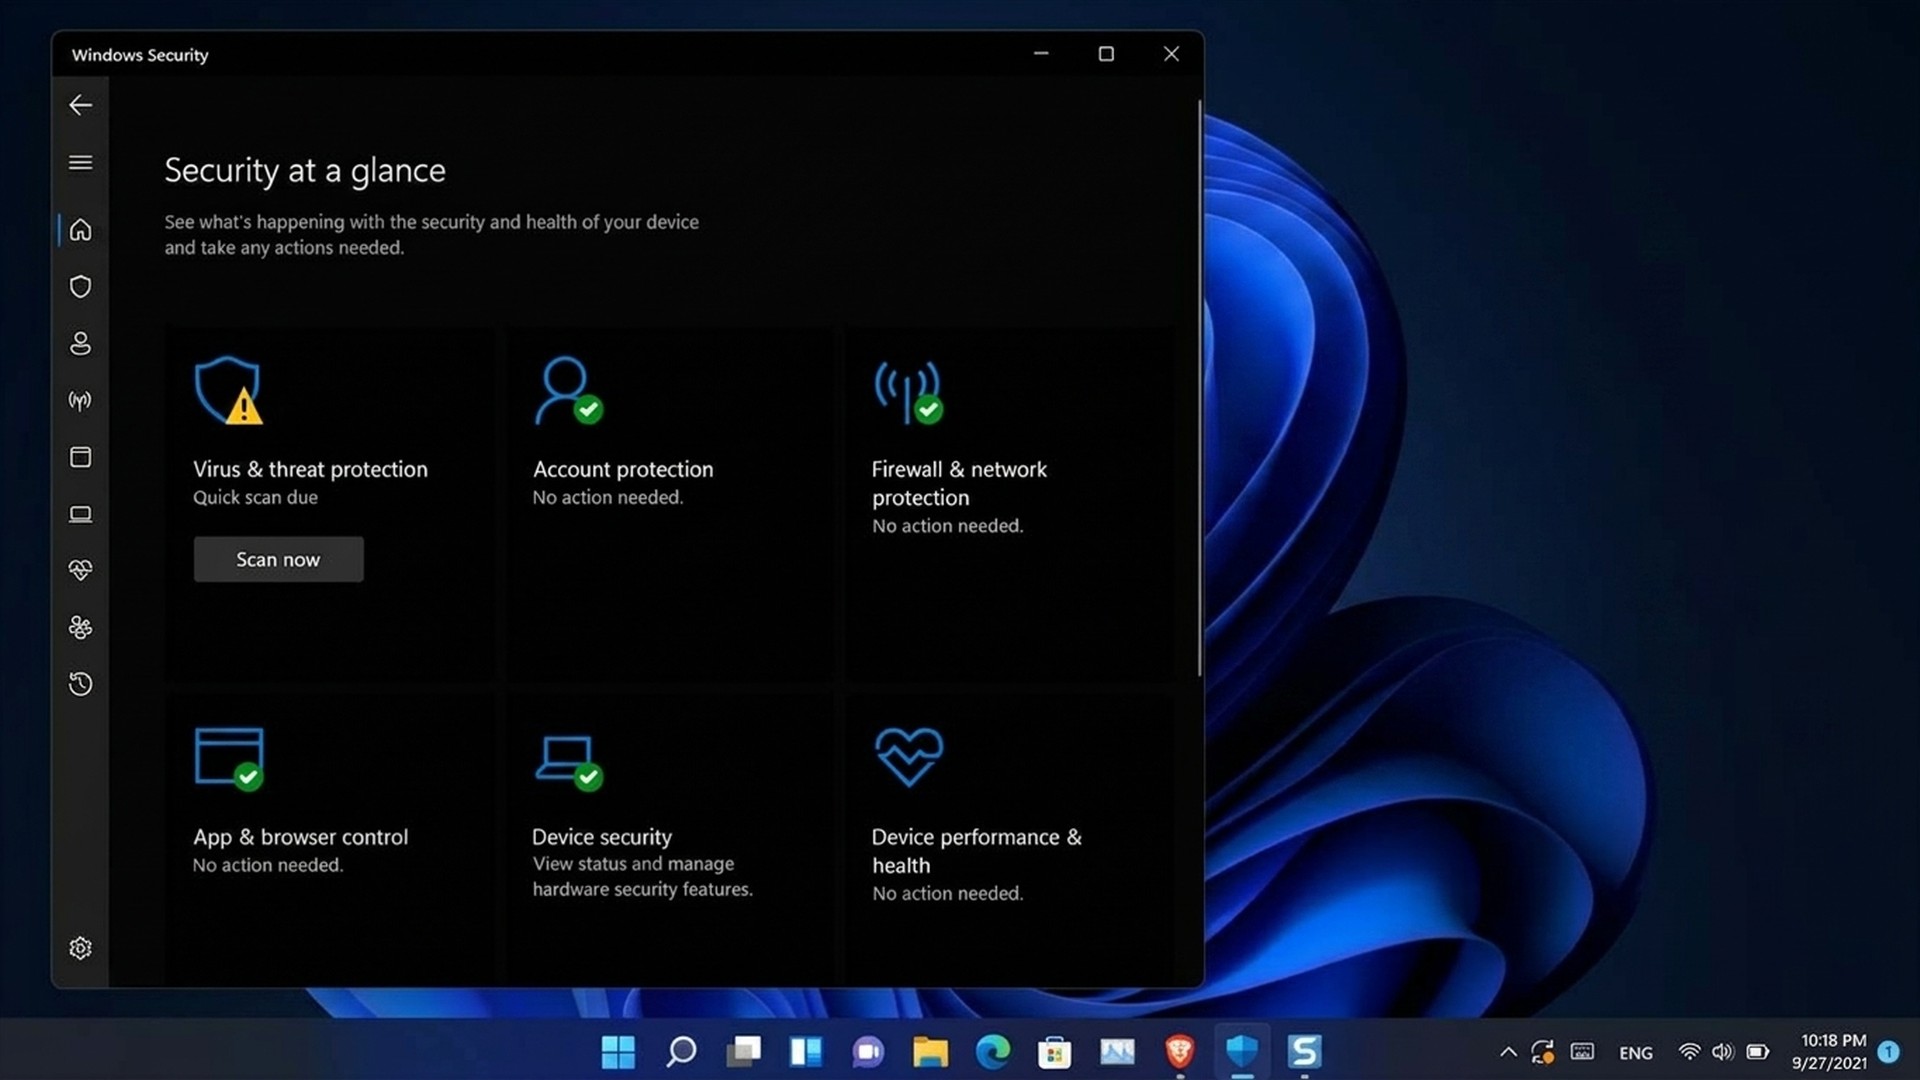Click the Device performance heart tile icon
This screenshot has width=1920, height=1080.
point(909,757)
